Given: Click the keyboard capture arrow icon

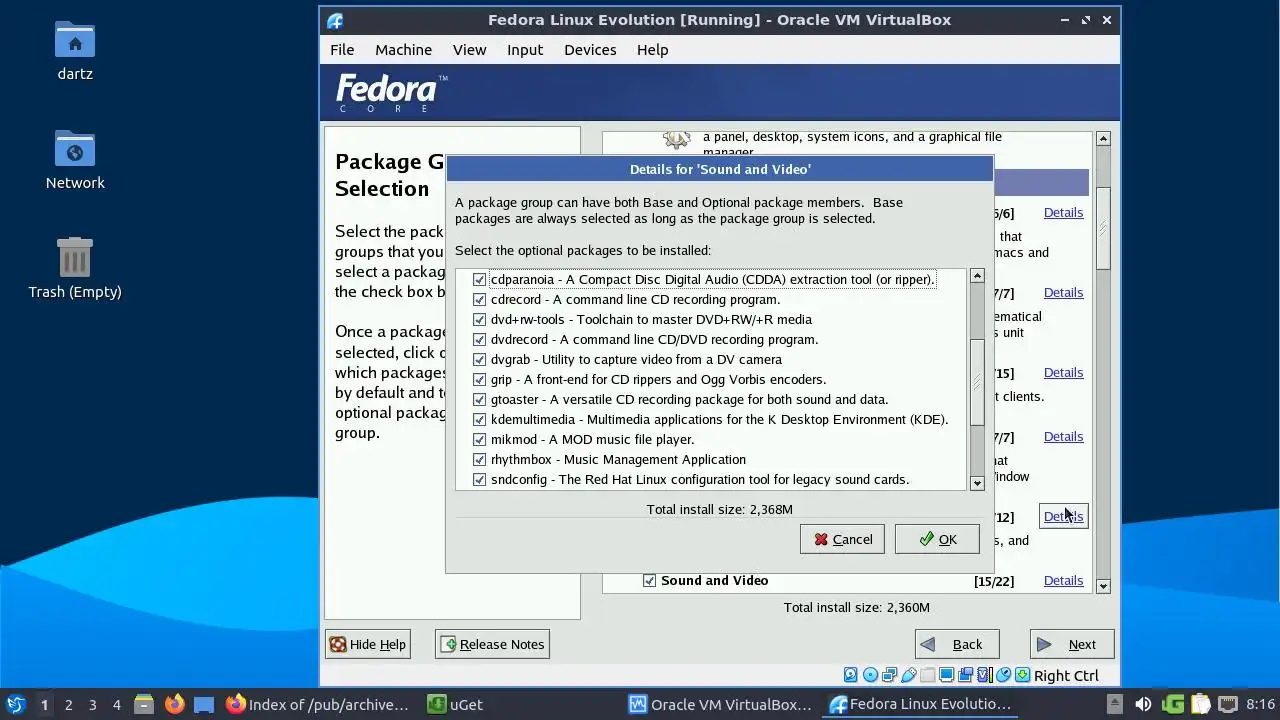Looking at the screenshot, I should 1023,675.
